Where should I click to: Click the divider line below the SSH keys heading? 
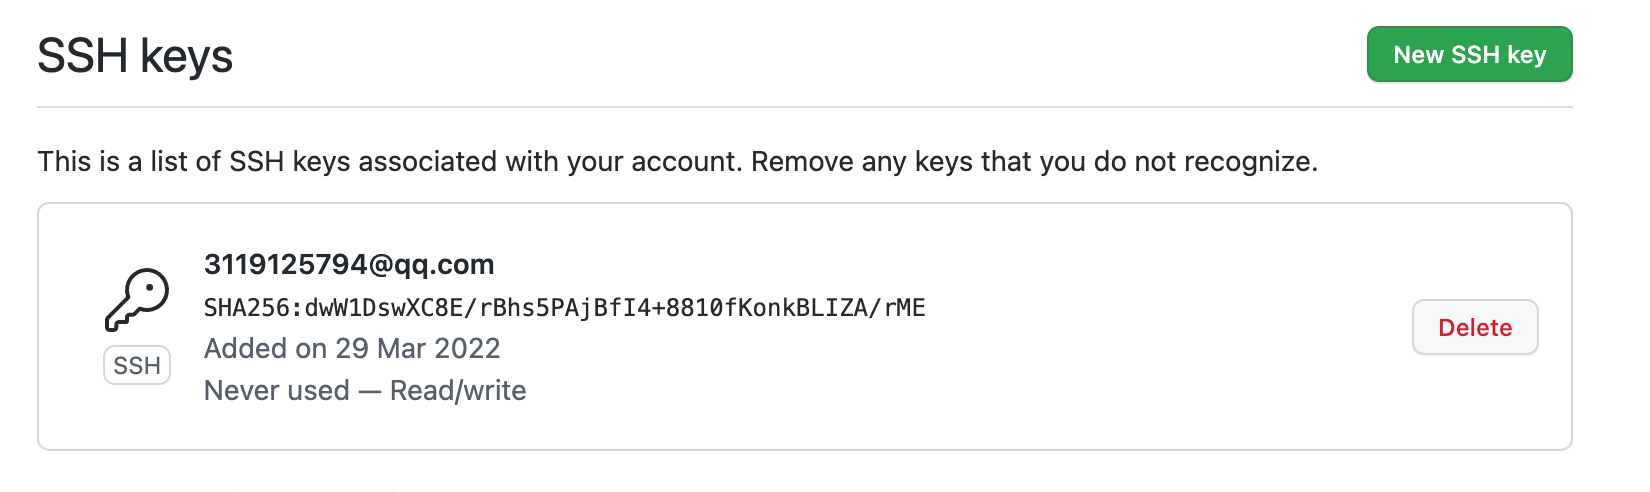pyautogui.click(x=805, y=107)
